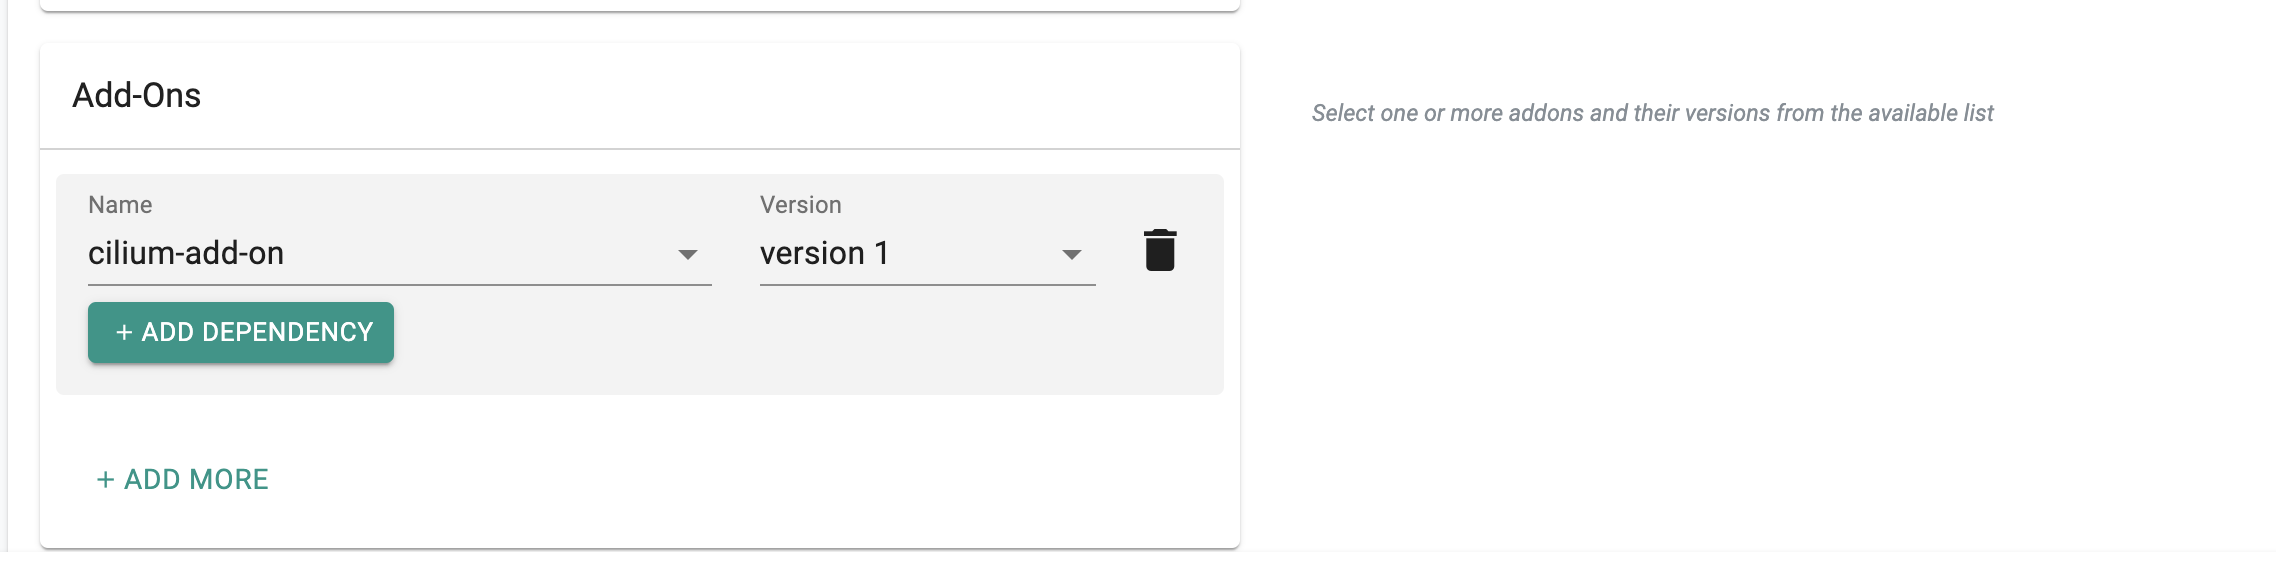This screenshot has width=2276, height=564.
Task: Click the underline beneath cilium-add-on field
Action: (x=400, y=285)
